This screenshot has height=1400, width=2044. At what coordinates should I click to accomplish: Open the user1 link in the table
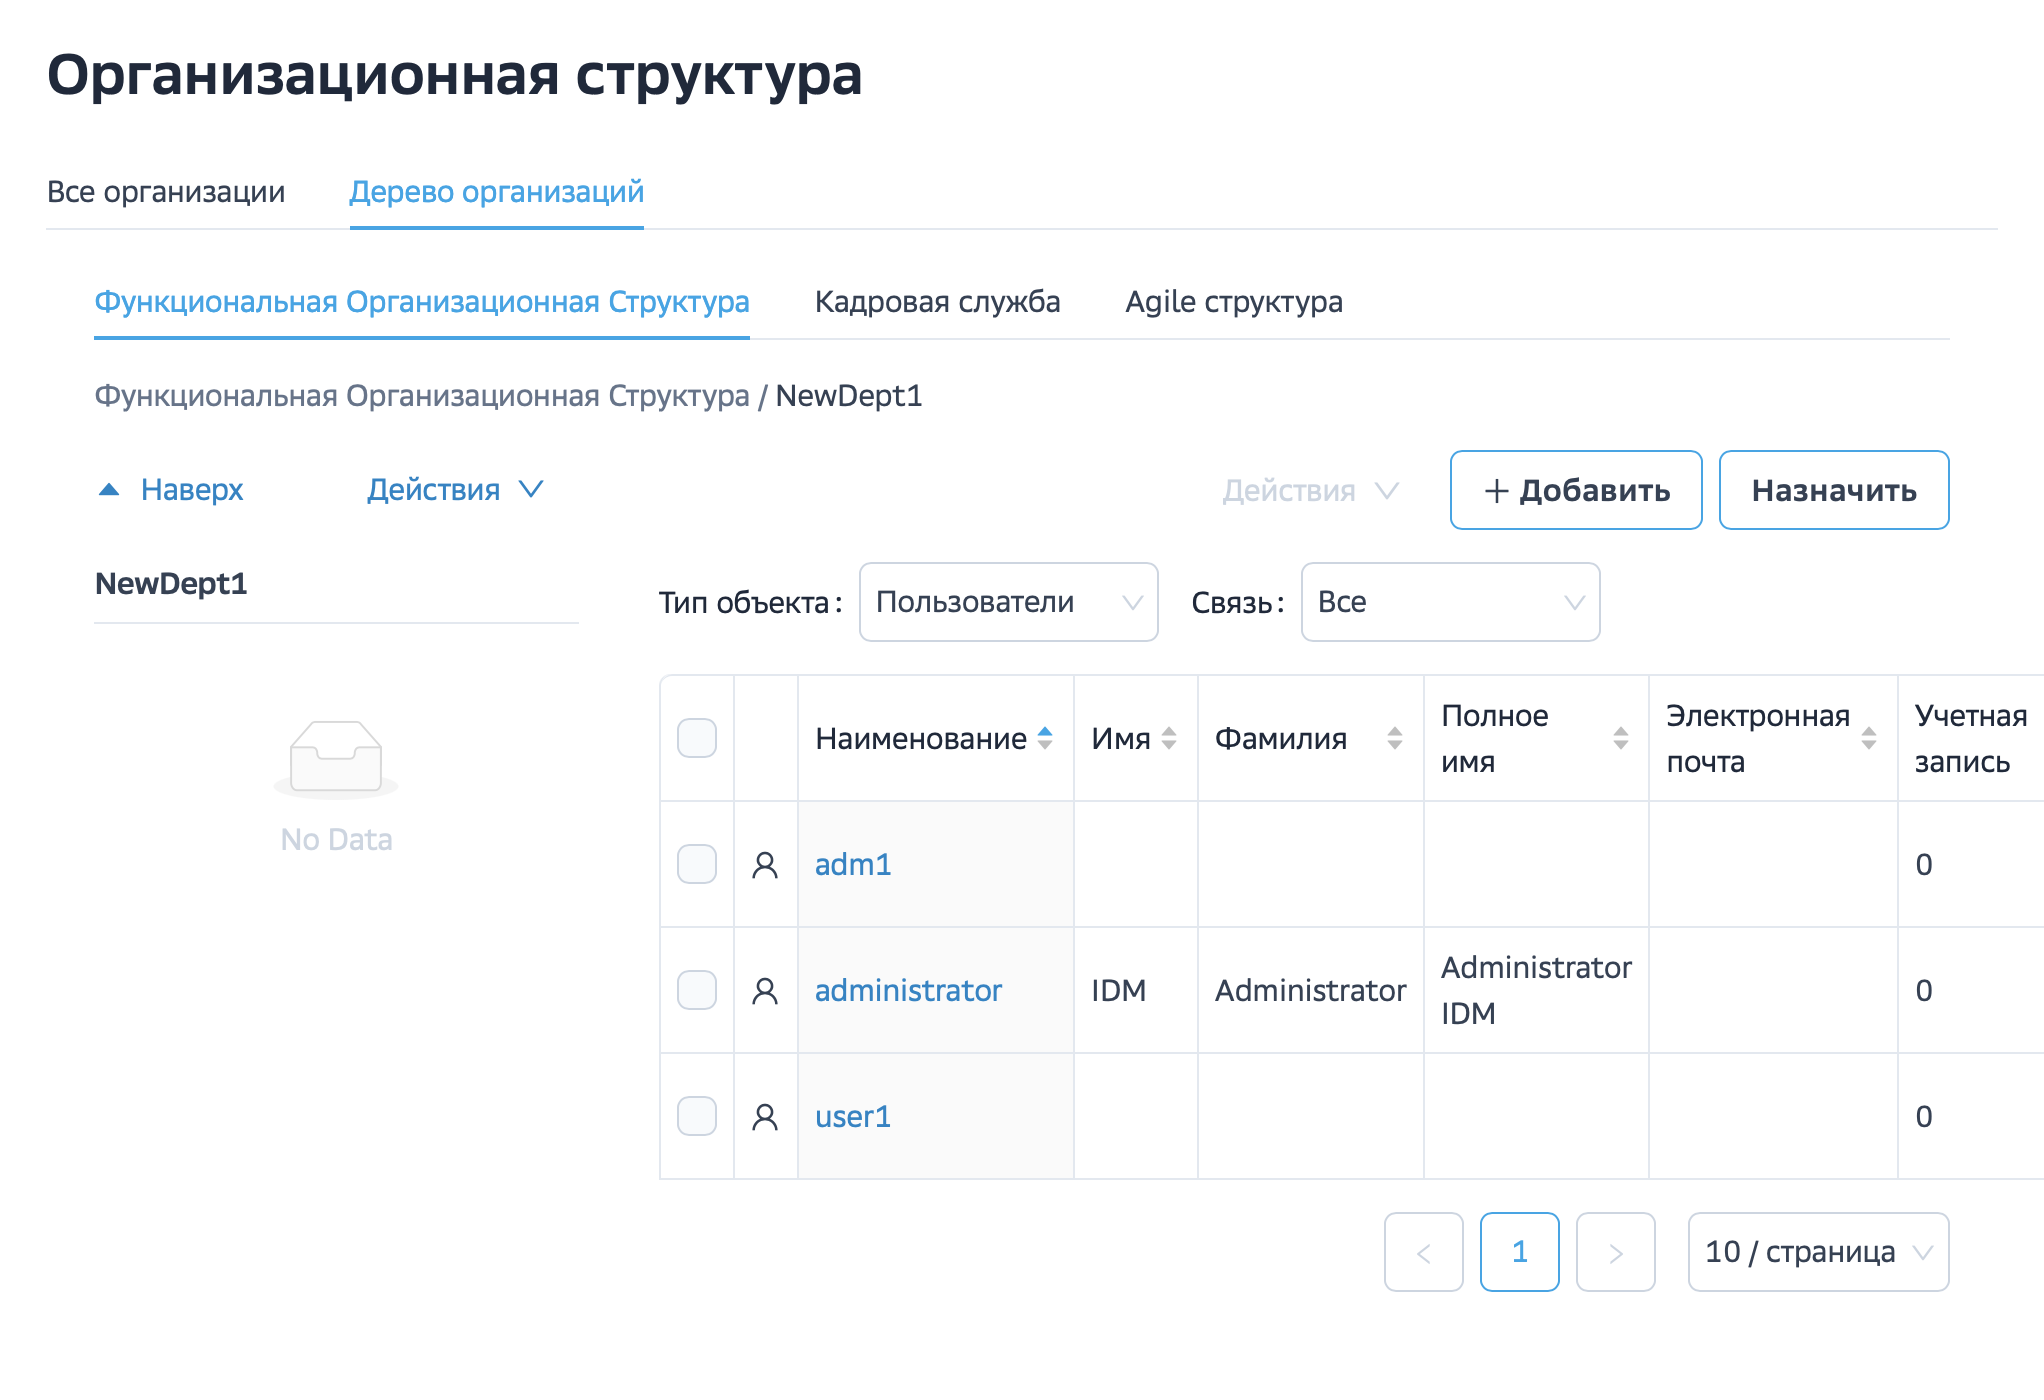(853, 1117)
